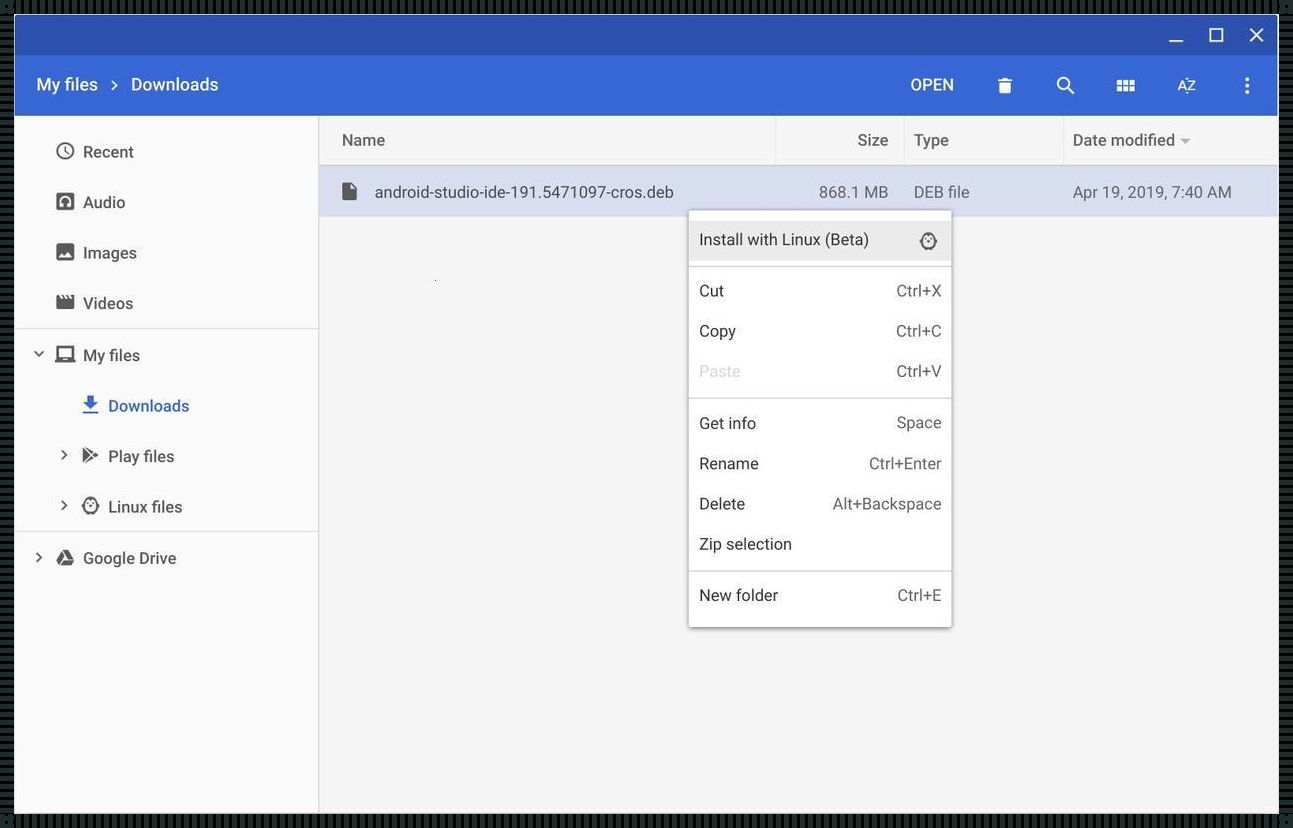1293x828 pixels.
Task: Open the three-dot more menu
Action: pyautogui.click(x=1246, y=86)
